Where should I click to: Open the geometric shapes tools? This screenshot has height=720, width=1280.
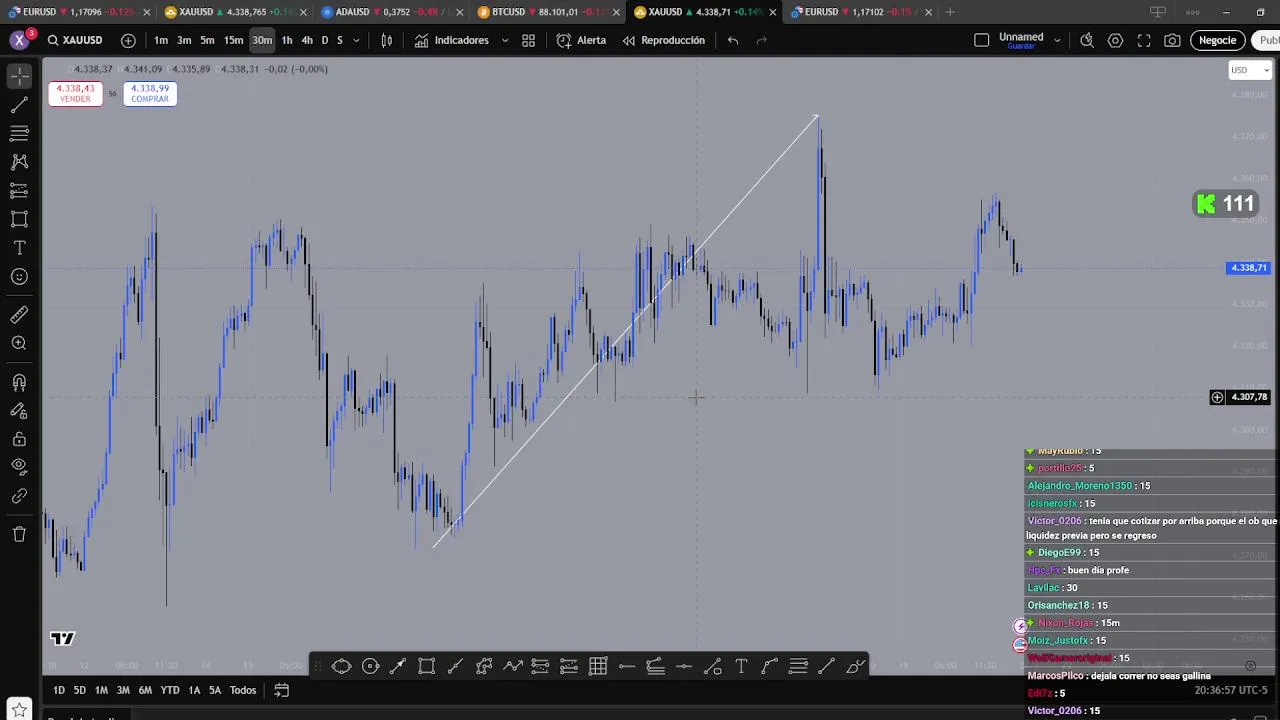point(19,219)
